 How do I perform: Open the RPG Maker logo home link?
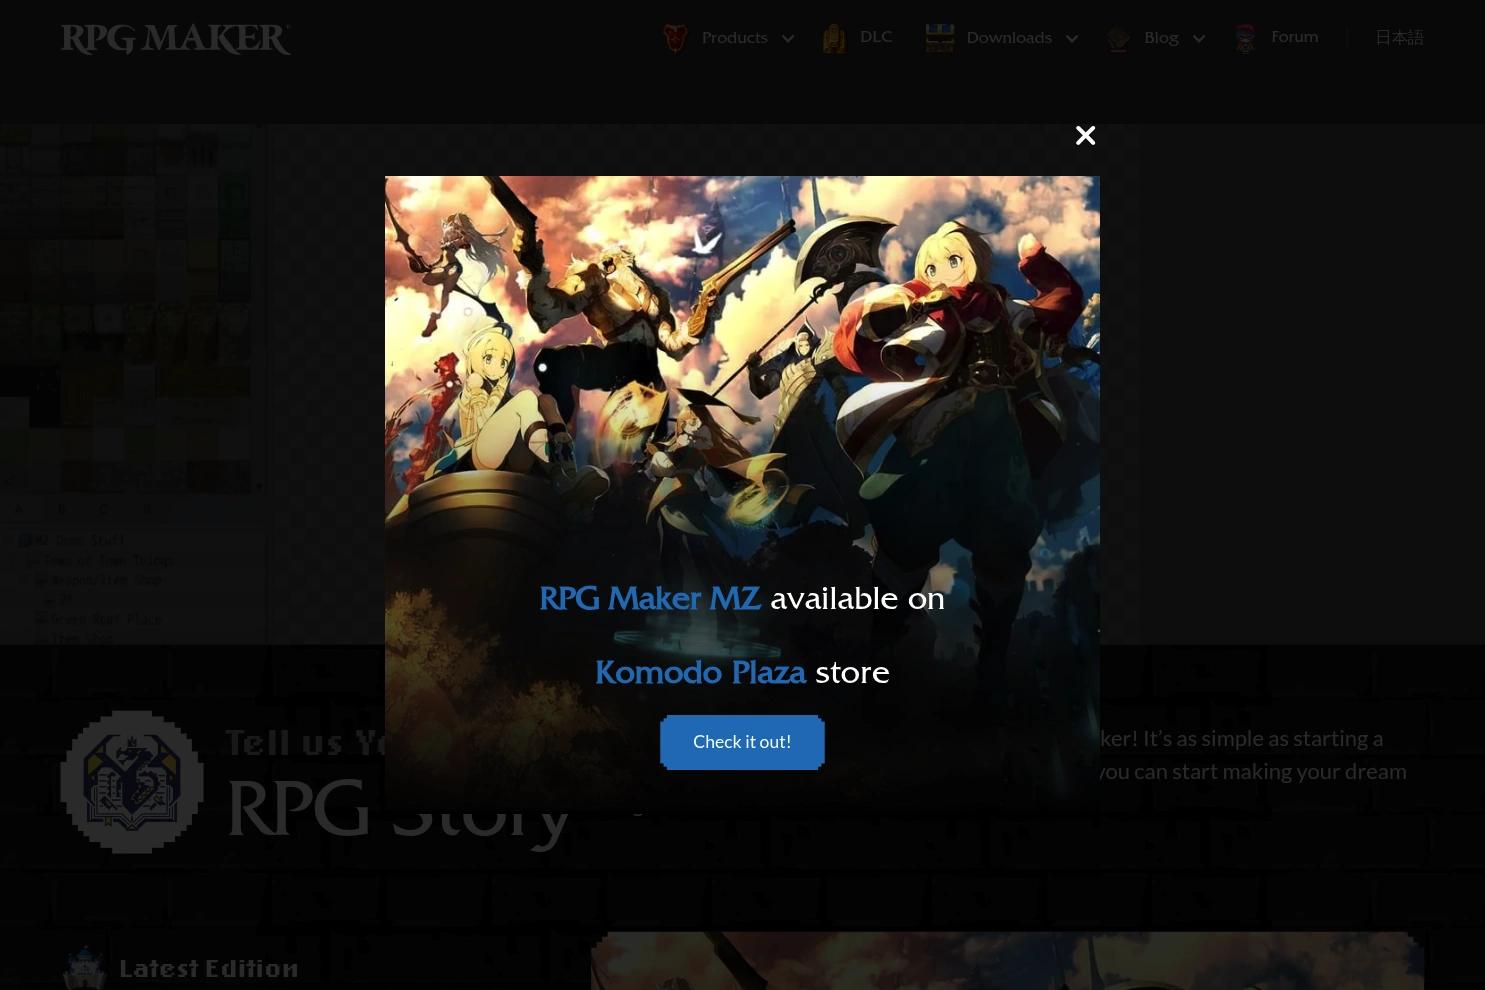coord(176,38)
